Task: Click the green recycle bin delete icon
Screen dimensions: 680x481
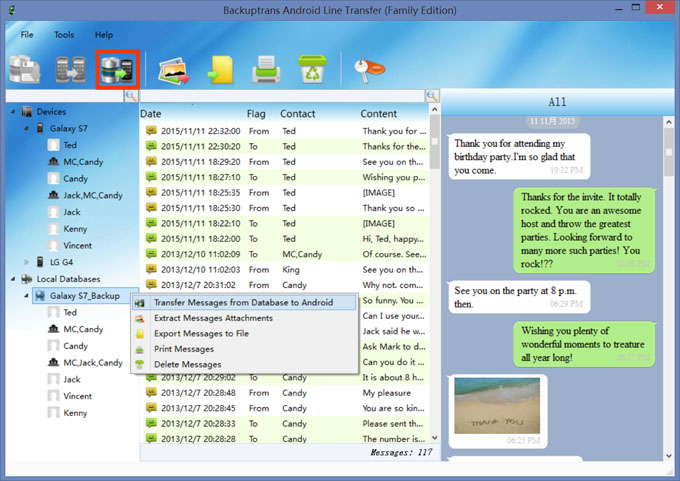Action: [312, 69]
